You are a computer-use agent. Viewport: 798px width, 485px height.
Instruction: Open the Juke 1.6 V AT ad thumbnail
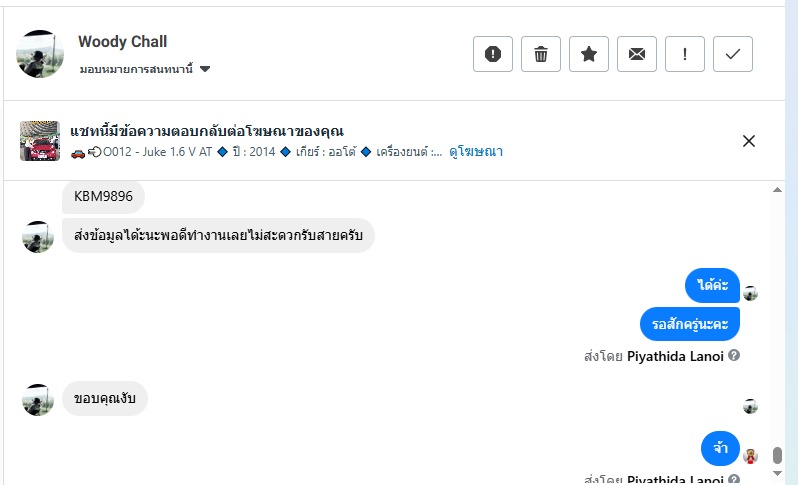pyautogui.click(x=40, y=141)
